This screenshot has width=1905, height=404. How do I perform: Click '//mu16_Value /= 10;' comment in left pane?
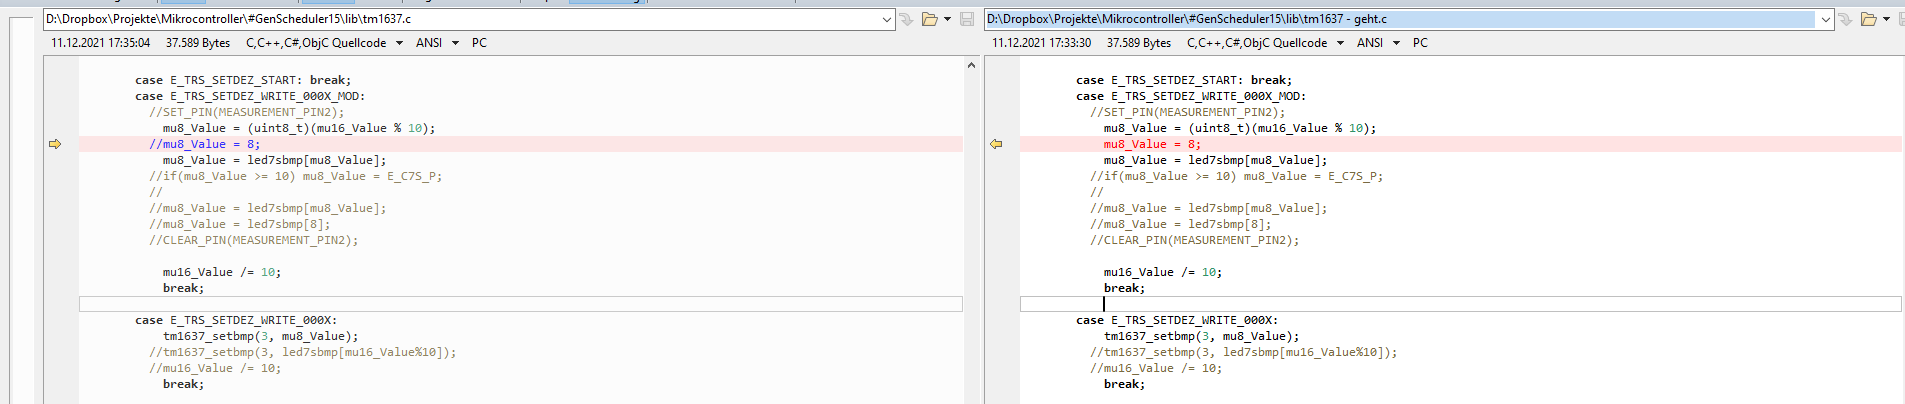pos(215,368)
